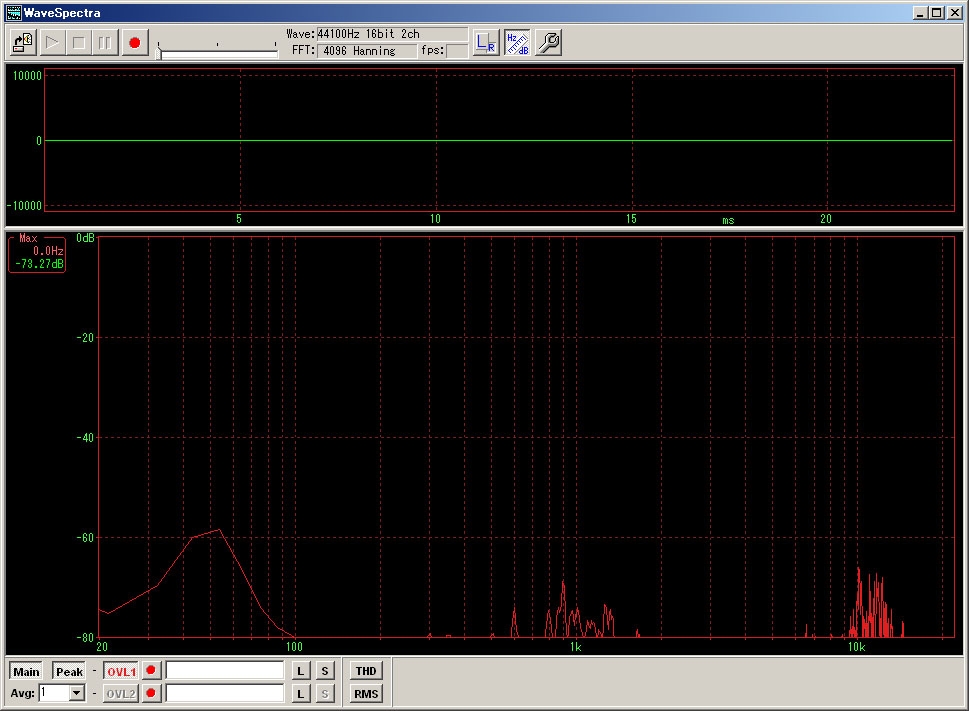Toggle the Hz/dB measurement mode icon

click(x=517, y=43)
